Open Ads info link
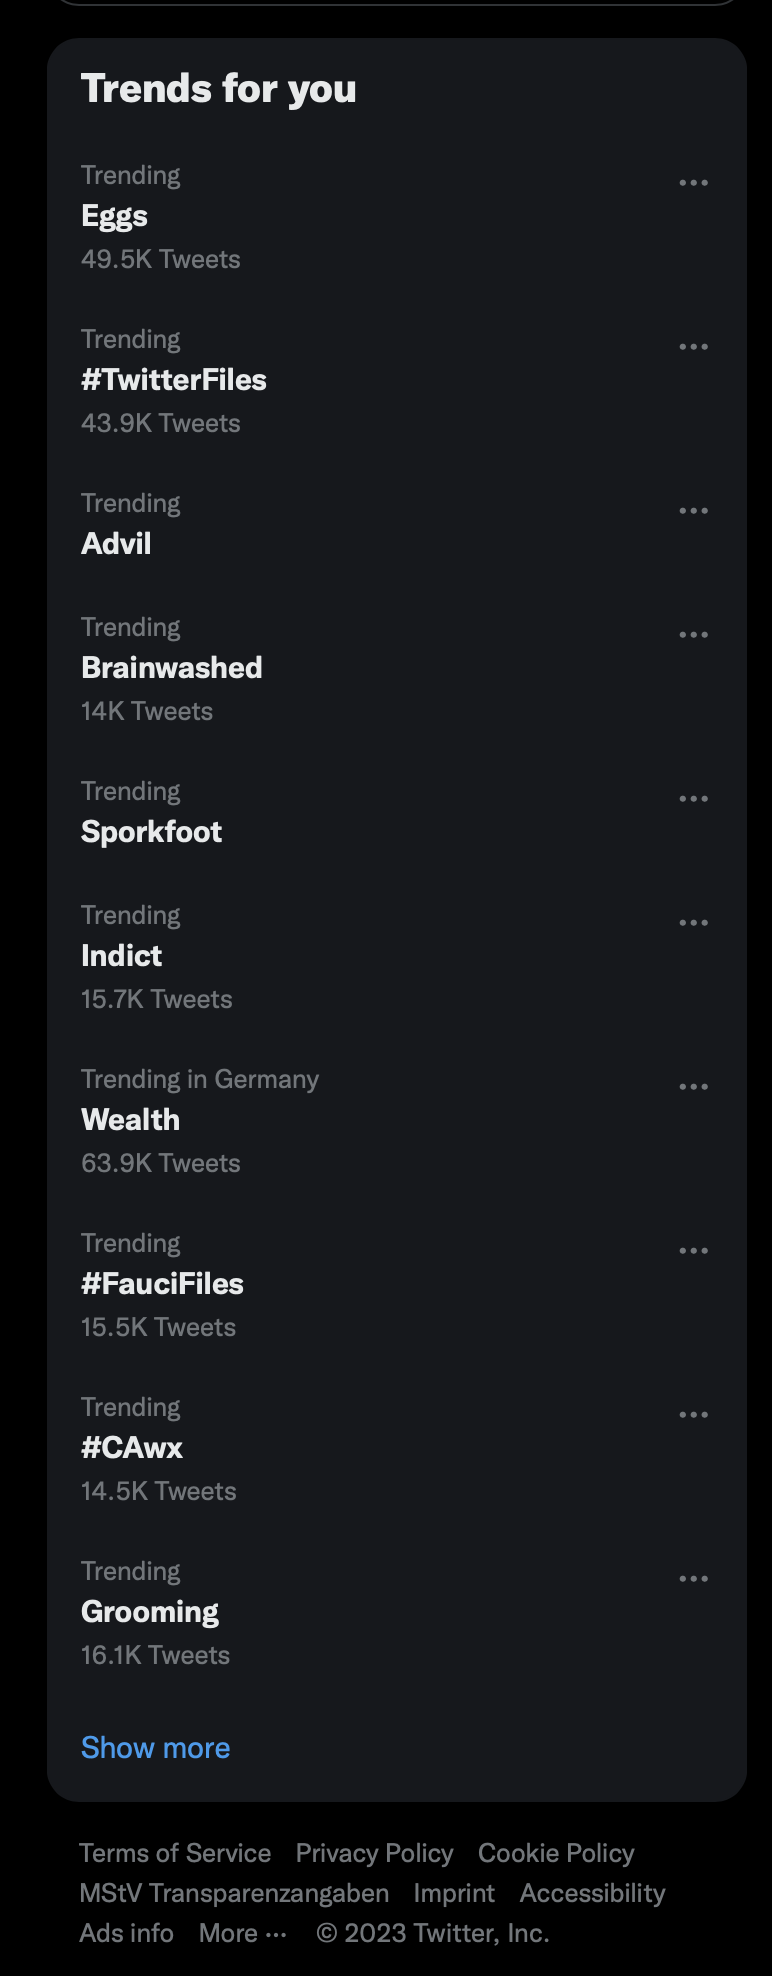Viewport: 772px width, 1976px height. (126, 1933)
